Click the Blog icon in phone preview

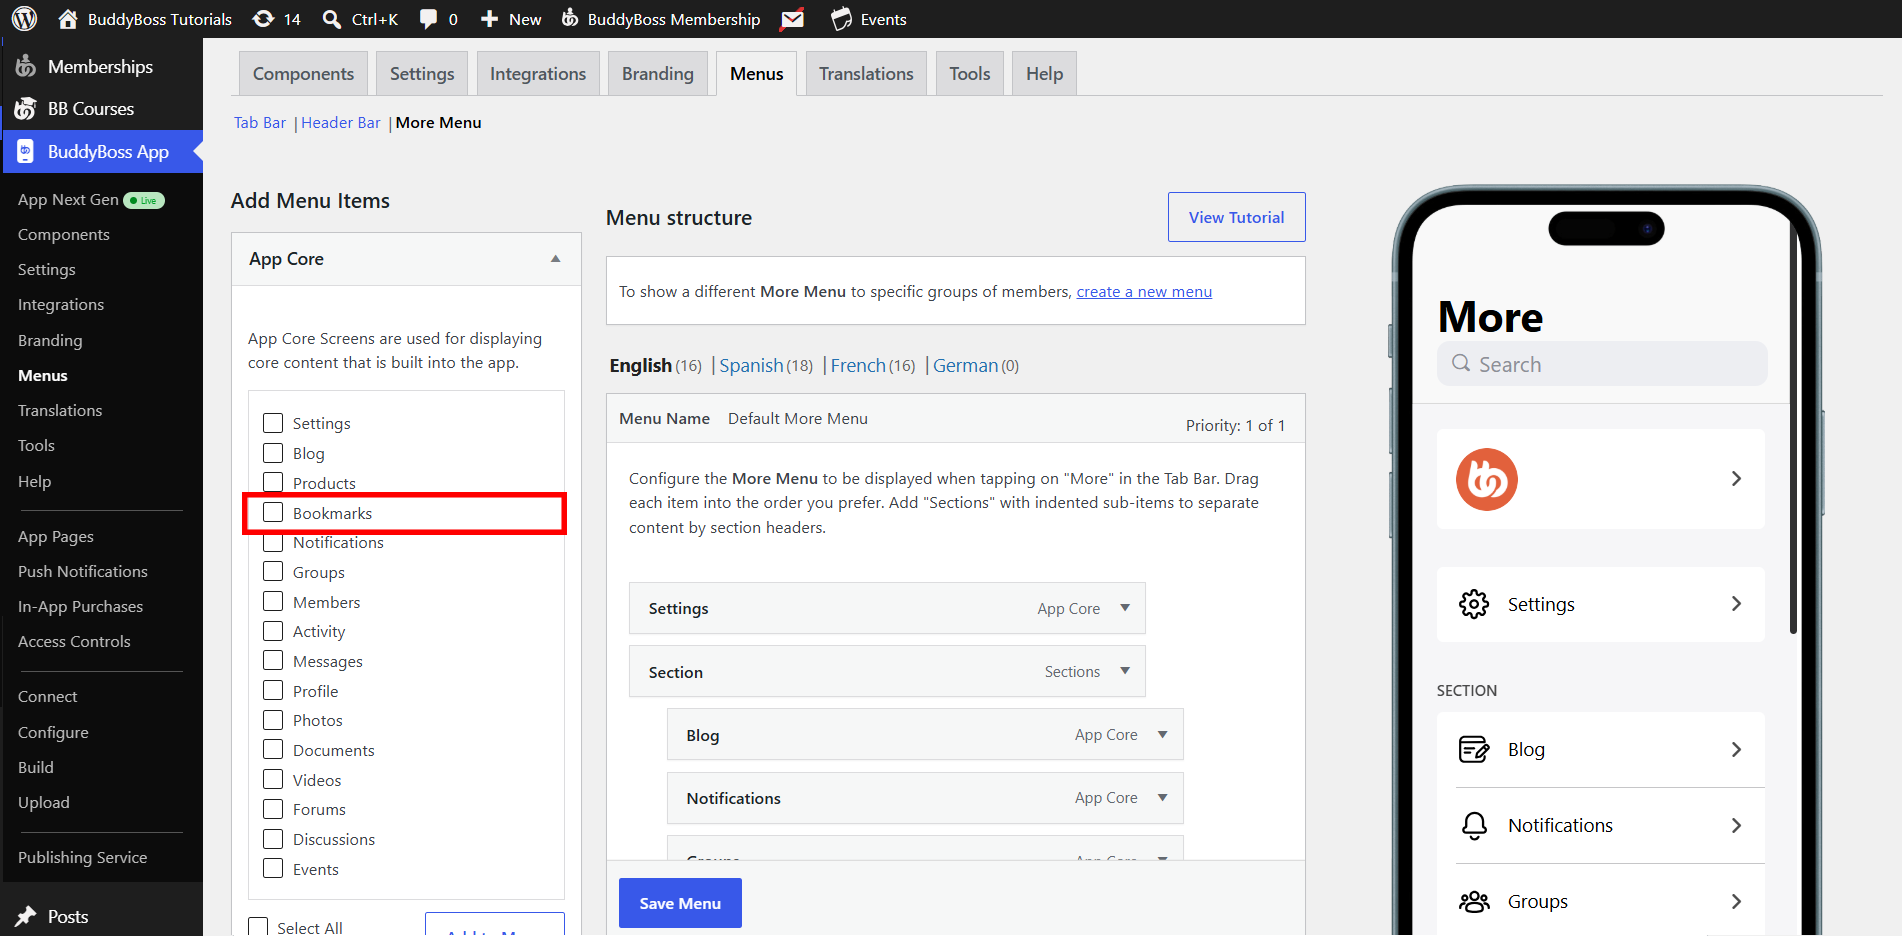[x=1474, y=749]
